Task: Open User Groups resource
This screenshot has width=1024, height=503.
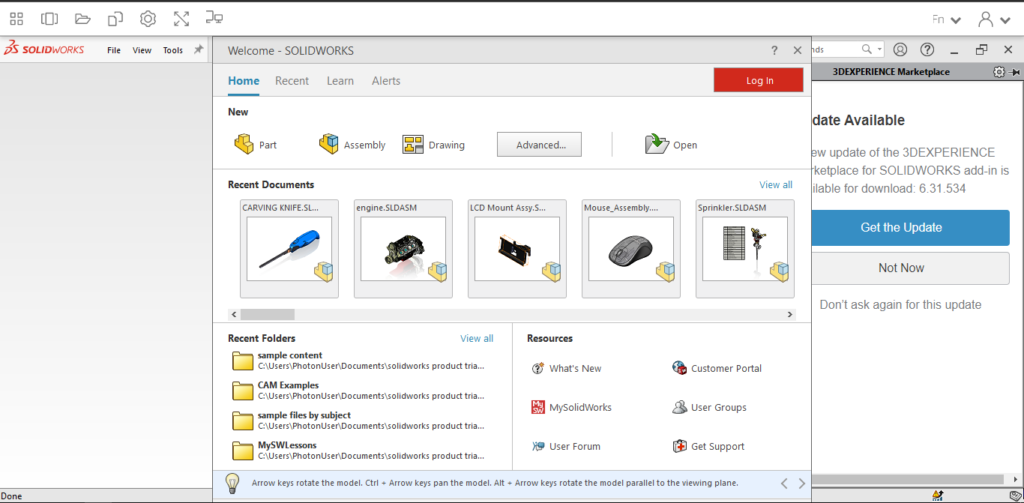Action: pyautogui.click(x=709, y=407)
